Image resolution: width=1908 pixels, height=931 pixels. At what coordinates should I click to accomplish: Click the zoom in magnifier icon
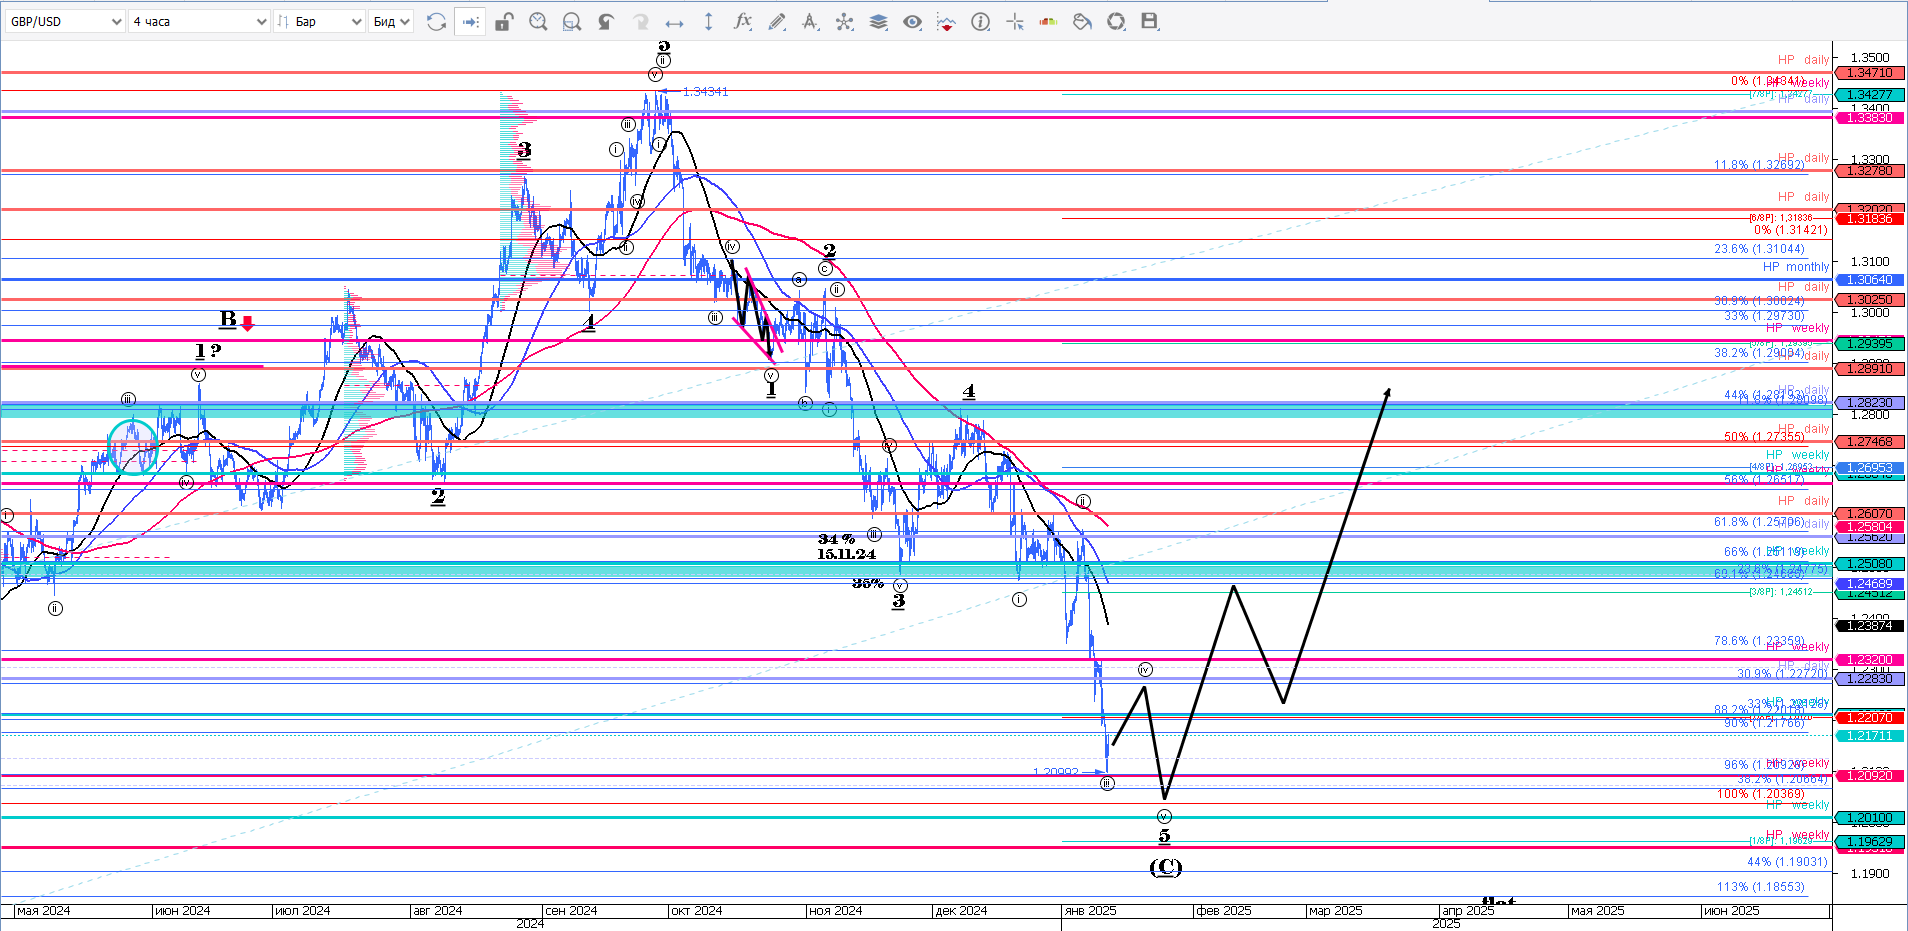click(x=538, y=21)
